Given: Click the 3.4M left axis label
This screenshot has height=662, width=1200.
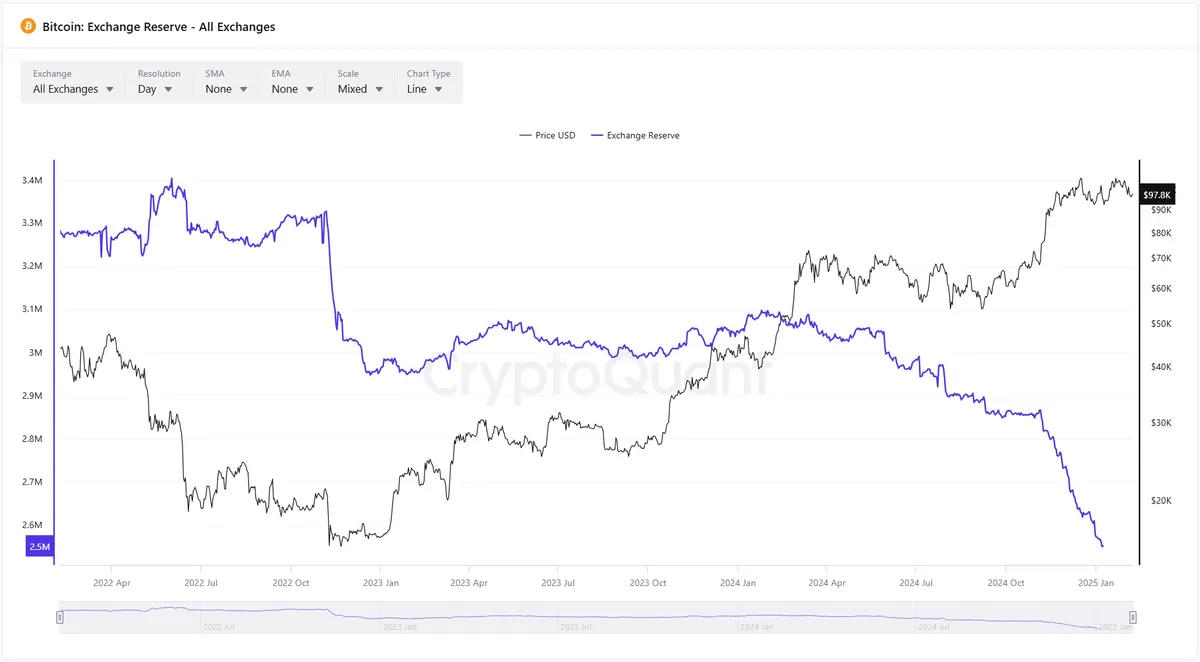Looking at the screenshot, I should point(31,180).
